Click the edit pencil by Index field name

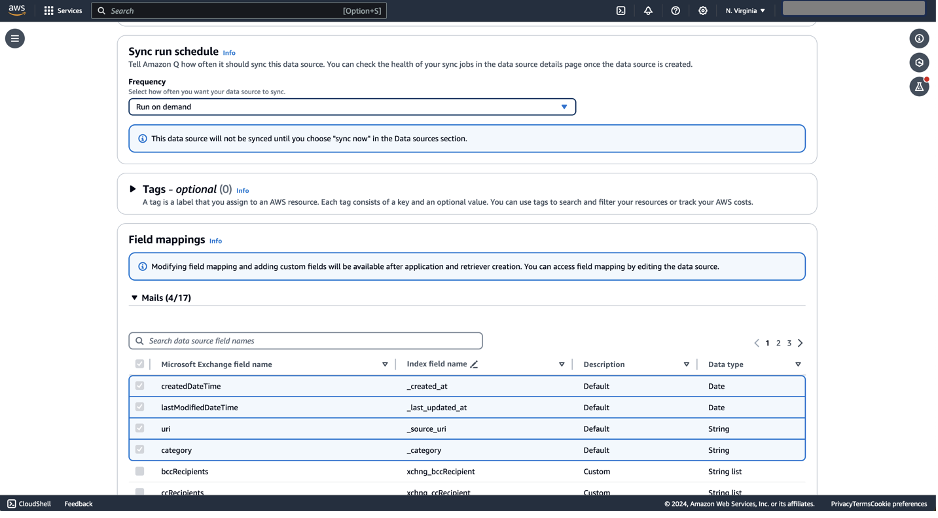pos(474,364)
